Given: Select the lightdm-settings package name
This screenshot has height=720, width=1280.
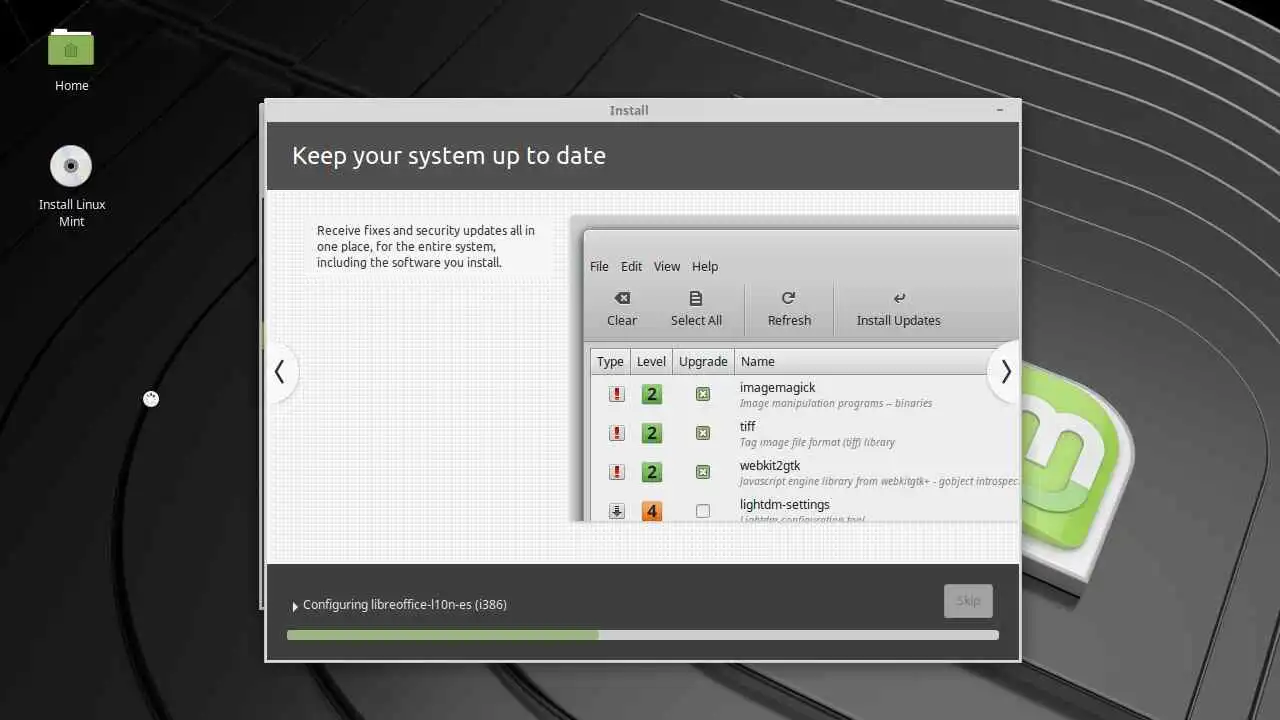Looking at the screenshot, I should [785, 504].
